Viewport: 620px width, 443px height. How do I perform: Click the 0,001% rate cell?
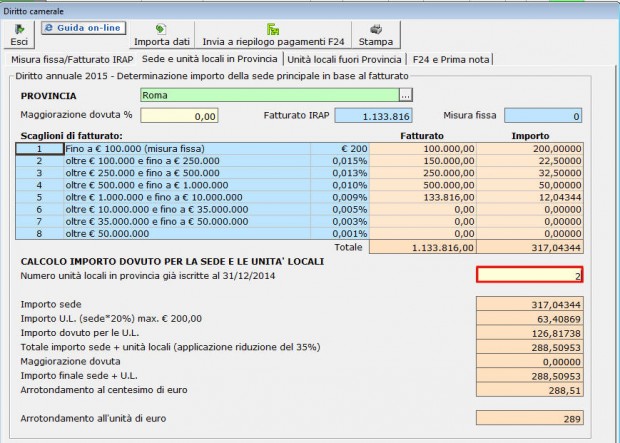[340, 234]
